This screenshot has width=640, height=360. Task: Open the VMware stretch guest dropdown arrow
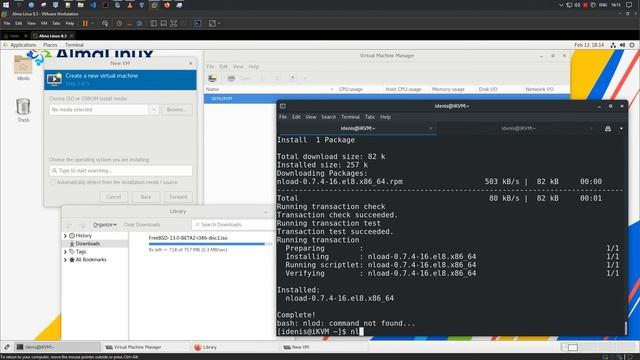tap(219, 23)
